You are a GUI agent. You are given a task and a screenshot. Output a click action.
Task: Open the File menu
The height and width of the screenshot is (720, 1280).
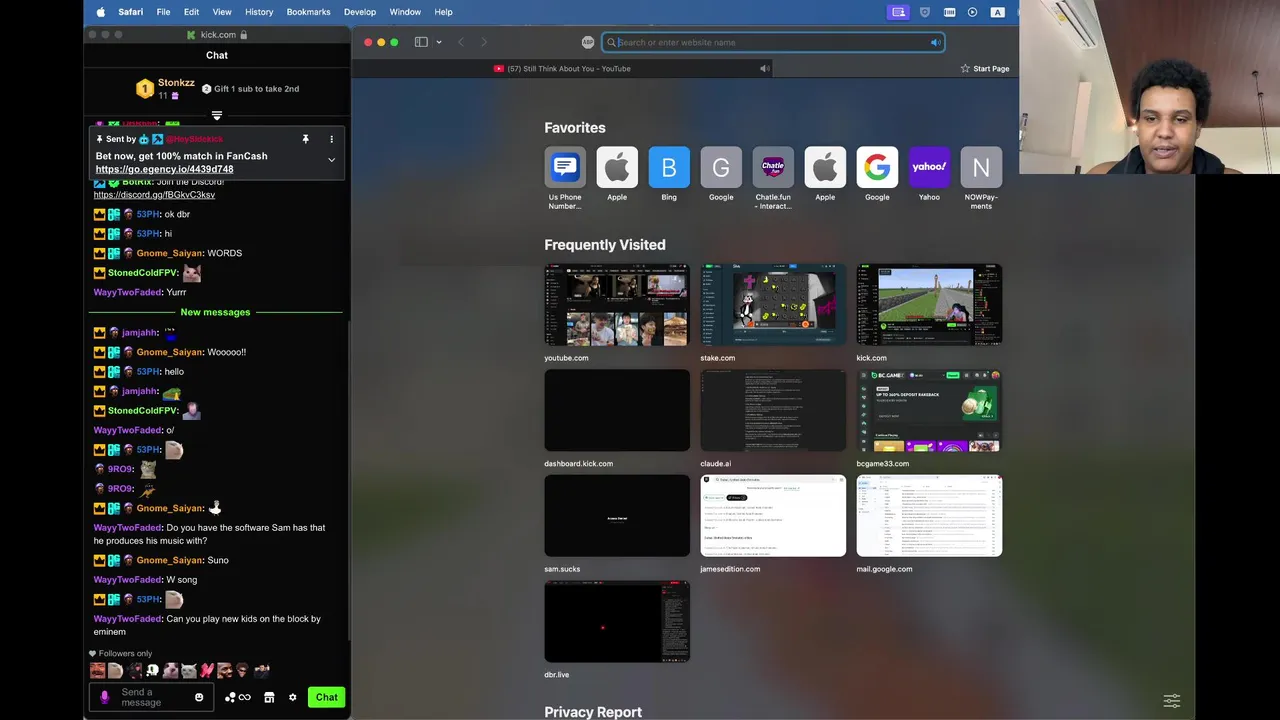(163, 12)
